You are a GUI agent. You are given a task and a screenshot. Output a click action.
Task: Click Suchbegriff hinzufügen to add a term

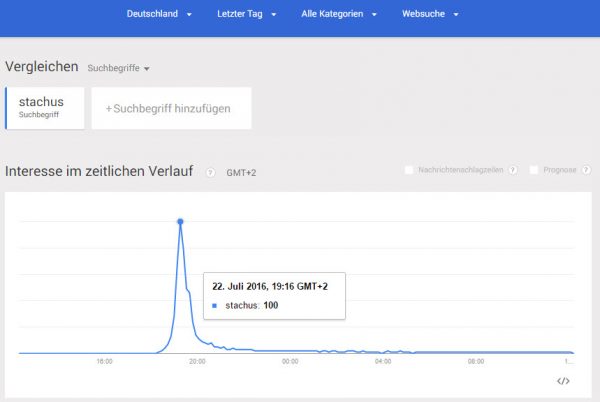(171, 108)
